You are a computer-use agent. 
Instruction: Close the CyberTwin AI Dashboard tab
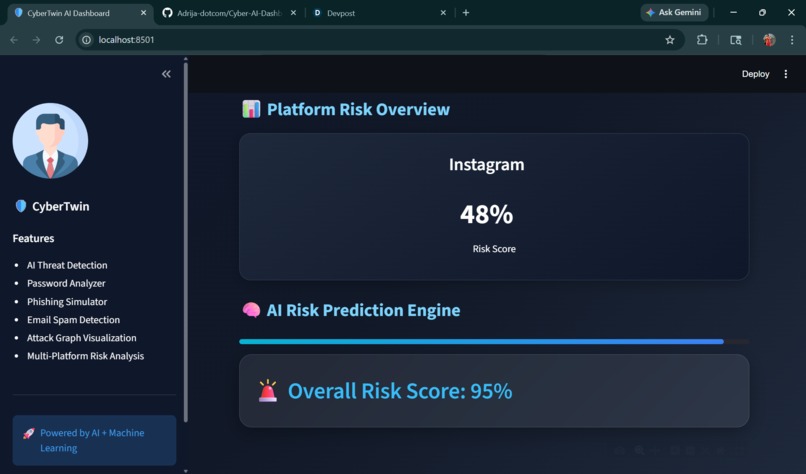tap(143, 13)
